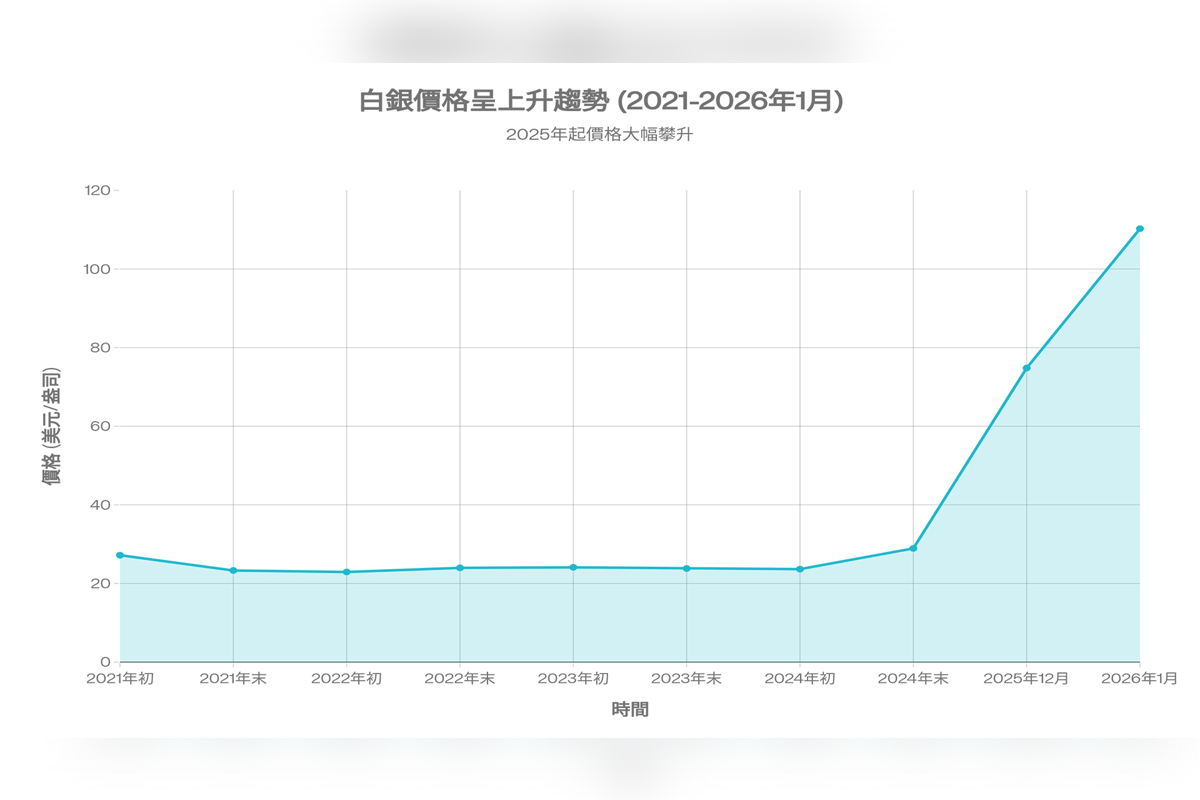
Task: Select the 2023年初 data point marker
Action: pos(573,568)
